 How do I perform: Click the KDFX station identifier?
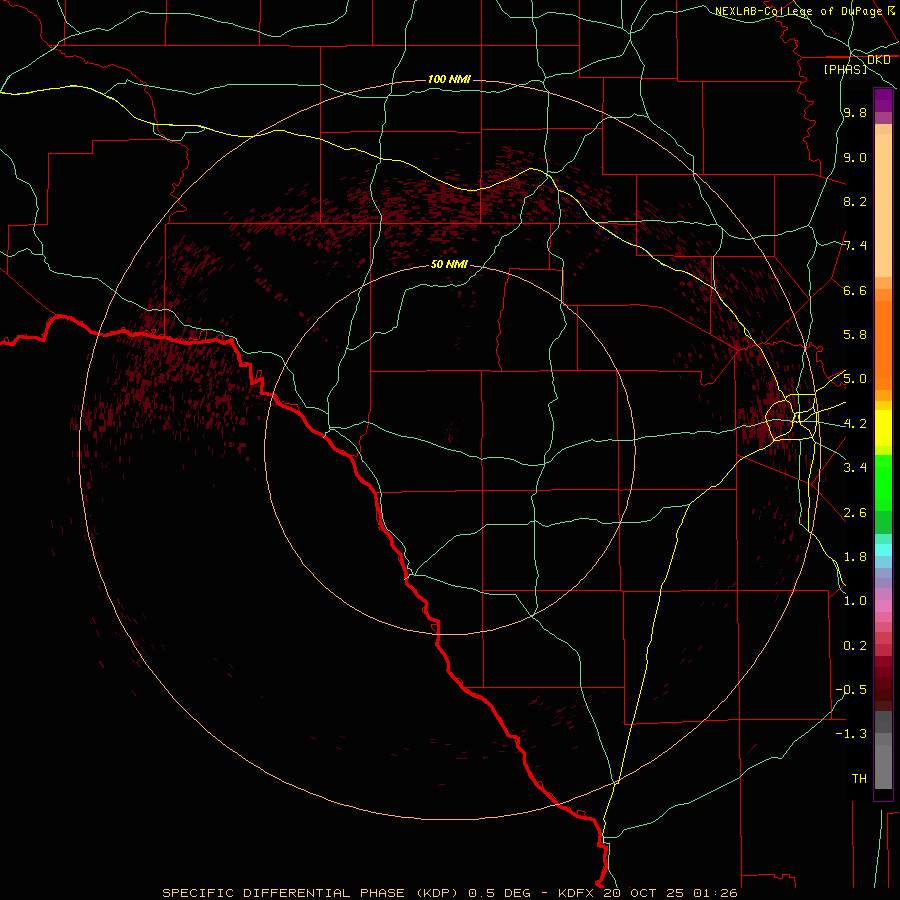point(576,893)
